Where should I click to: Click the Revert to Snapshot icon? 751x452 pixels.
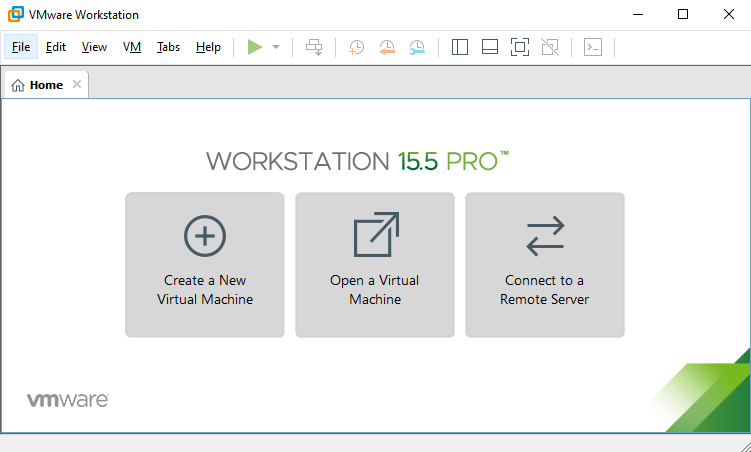pos(387,47)
